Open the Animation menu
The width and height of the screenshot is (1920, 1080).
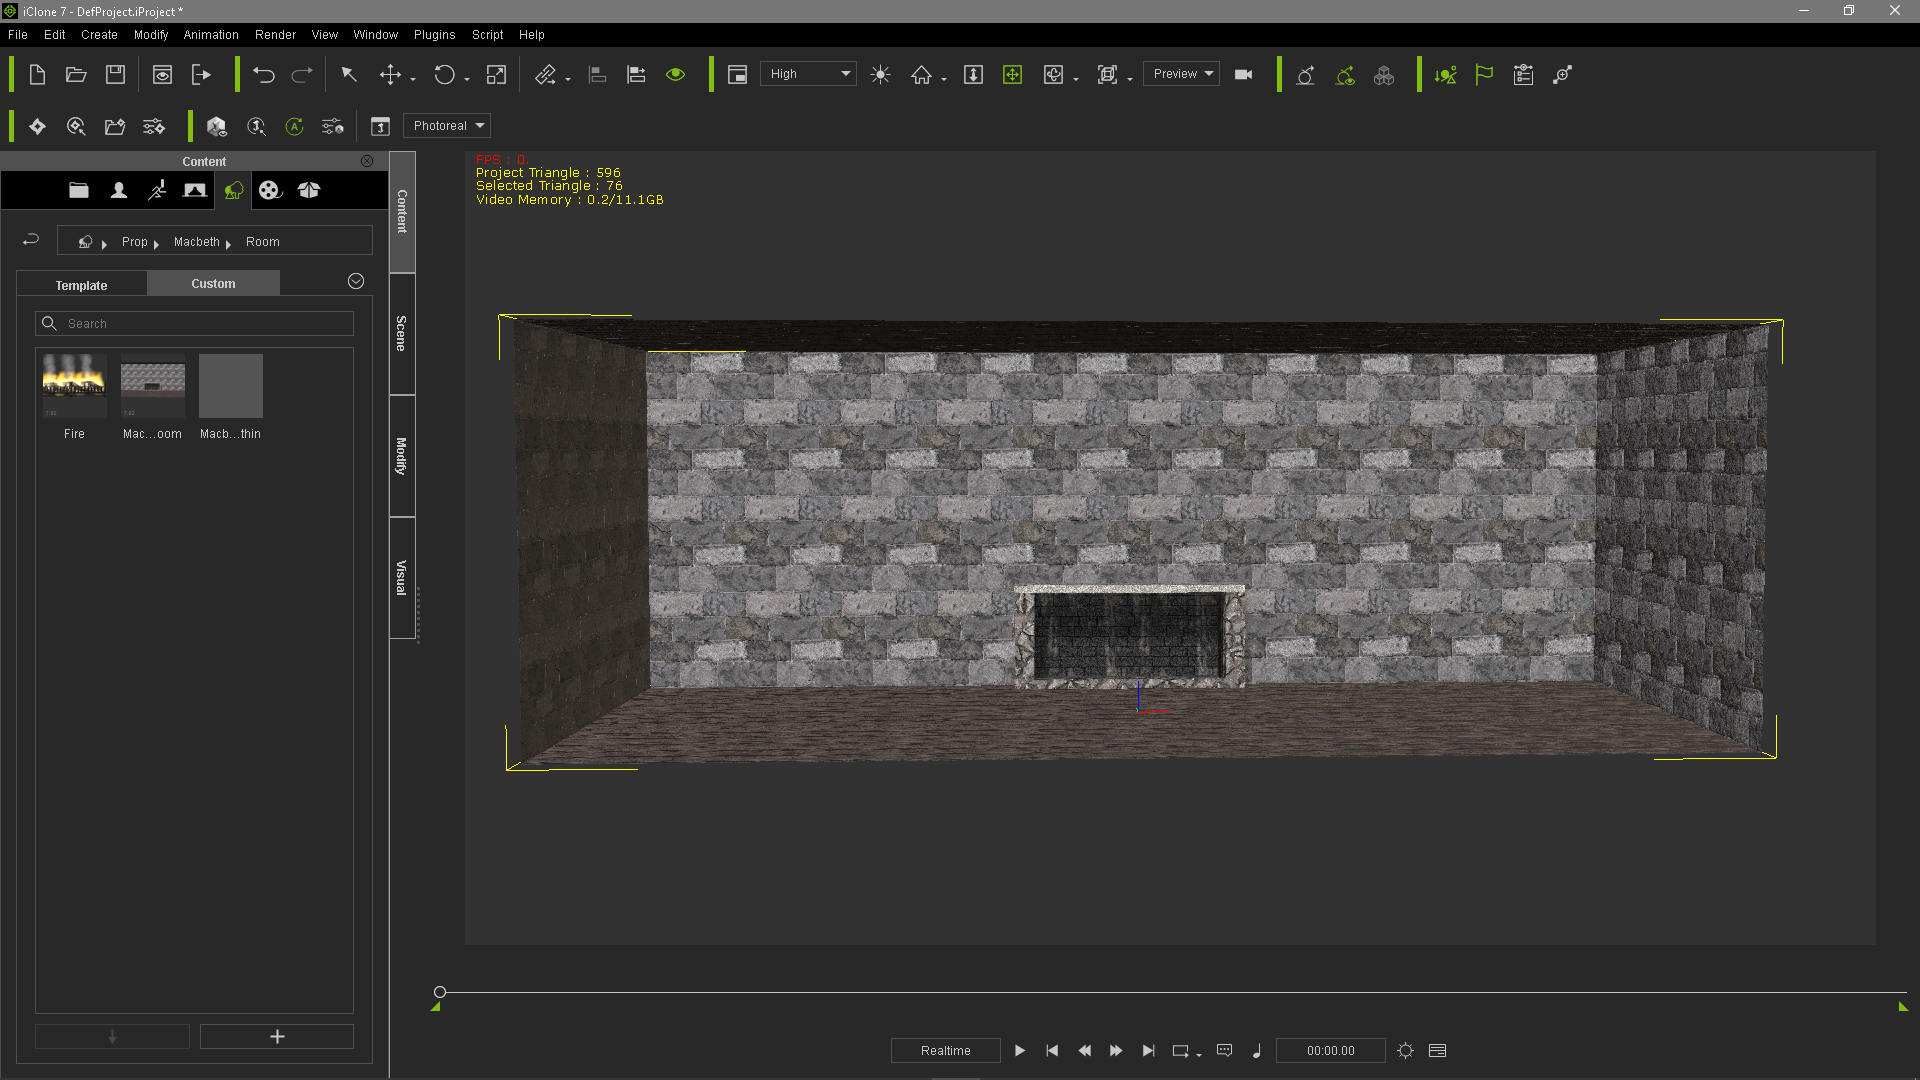click(211, 35)
